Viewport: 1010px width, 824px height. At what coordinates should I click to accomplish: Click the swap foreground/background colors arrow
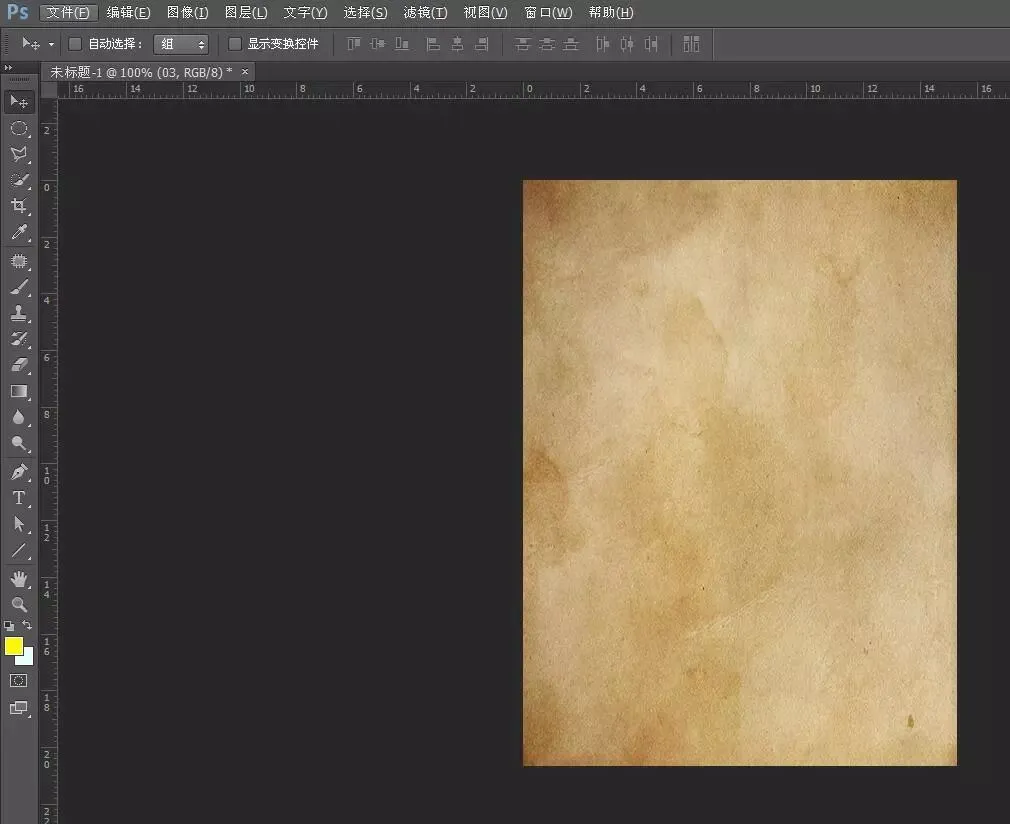[28, 626]
